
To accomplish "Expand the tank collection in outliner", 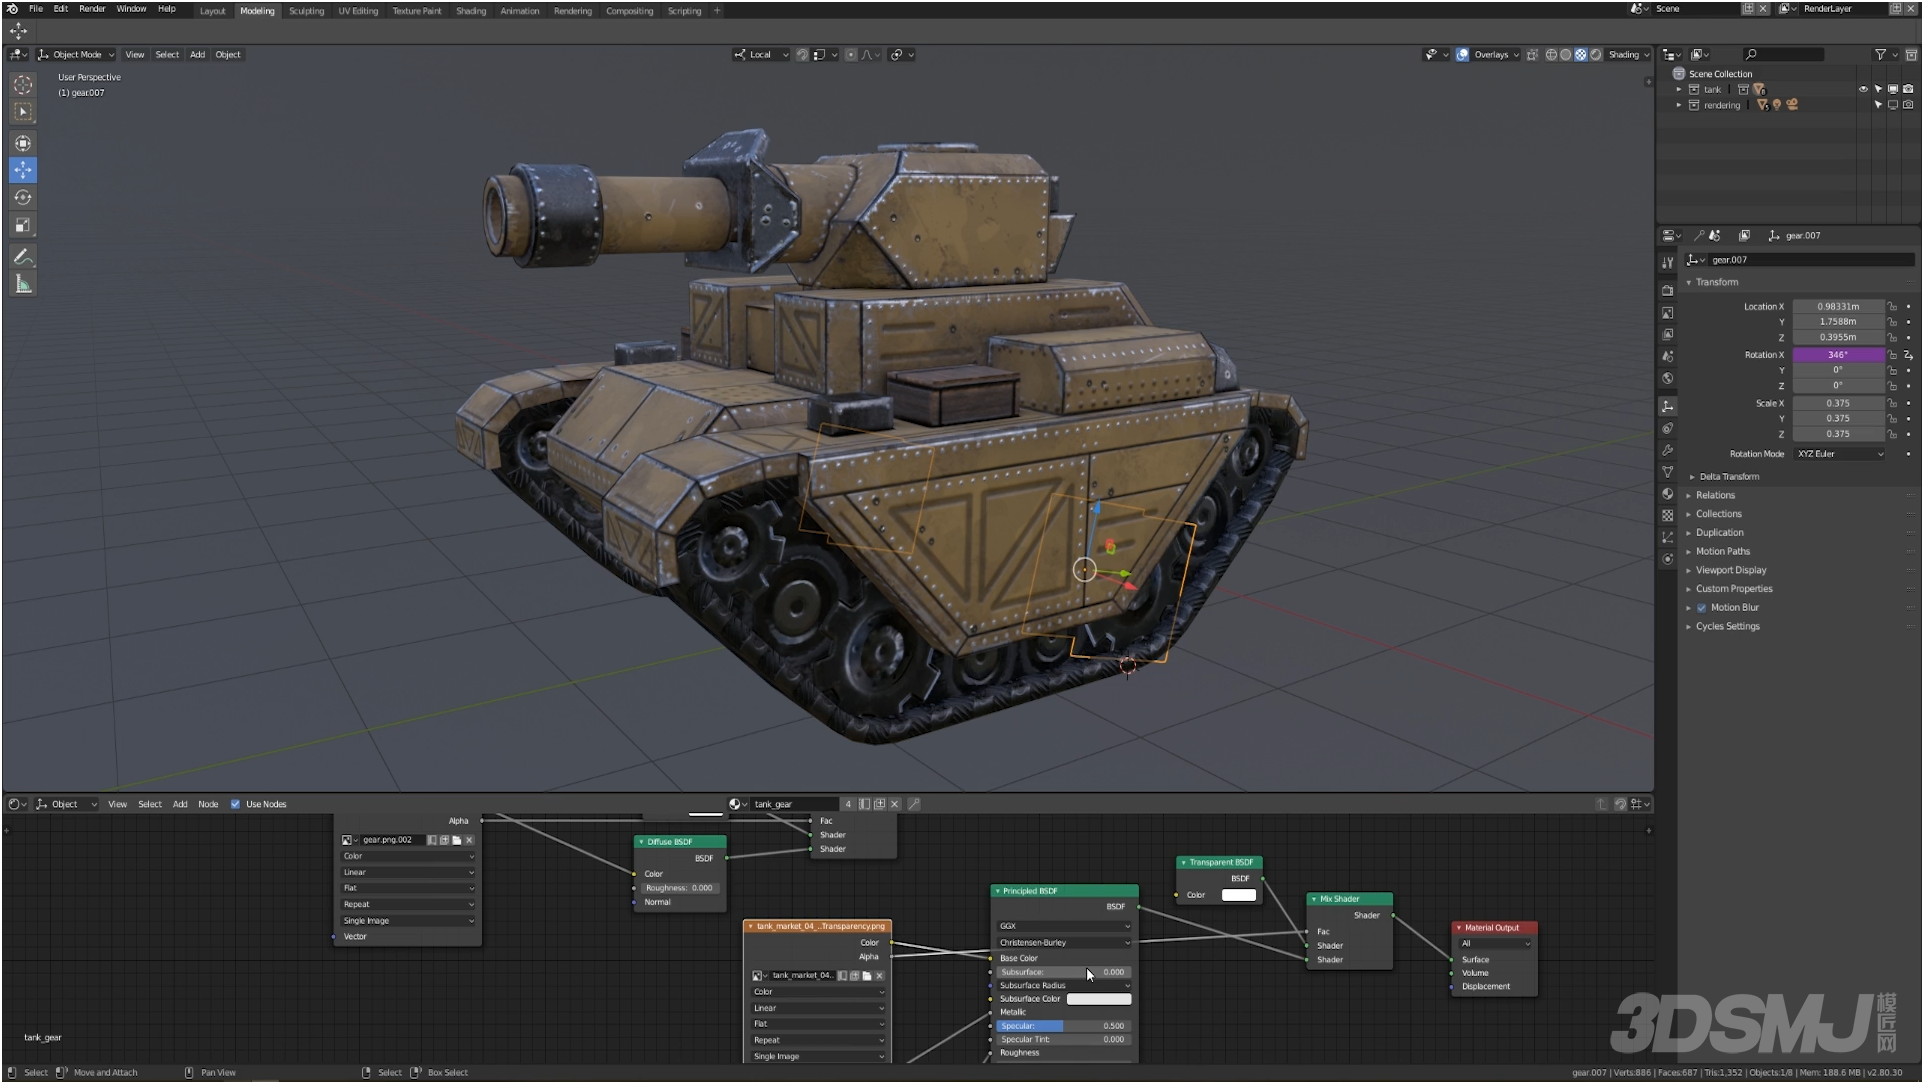I will [1679, 90].
